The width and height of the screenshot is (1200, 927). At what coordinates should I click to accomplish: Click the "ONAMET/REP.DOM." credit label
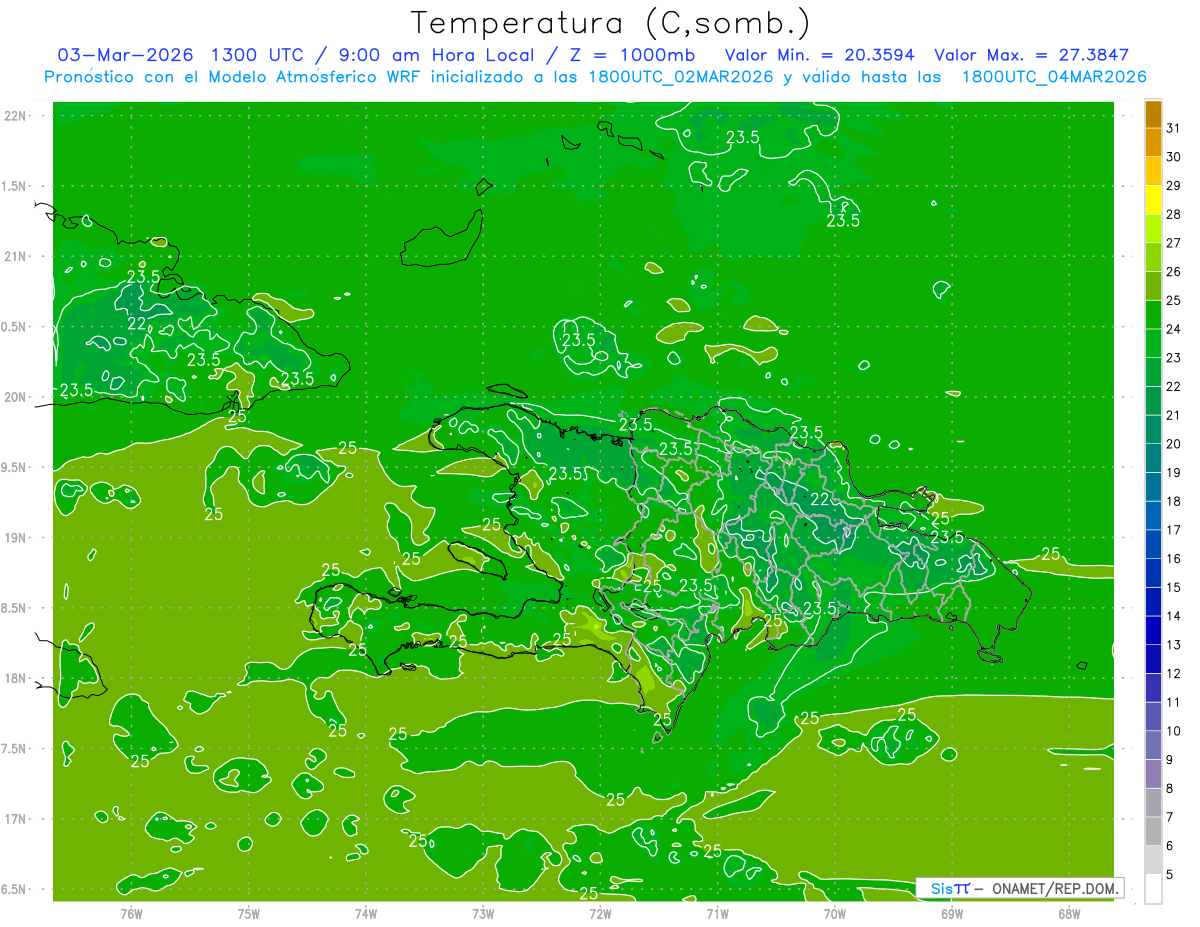pos(1055,888)
